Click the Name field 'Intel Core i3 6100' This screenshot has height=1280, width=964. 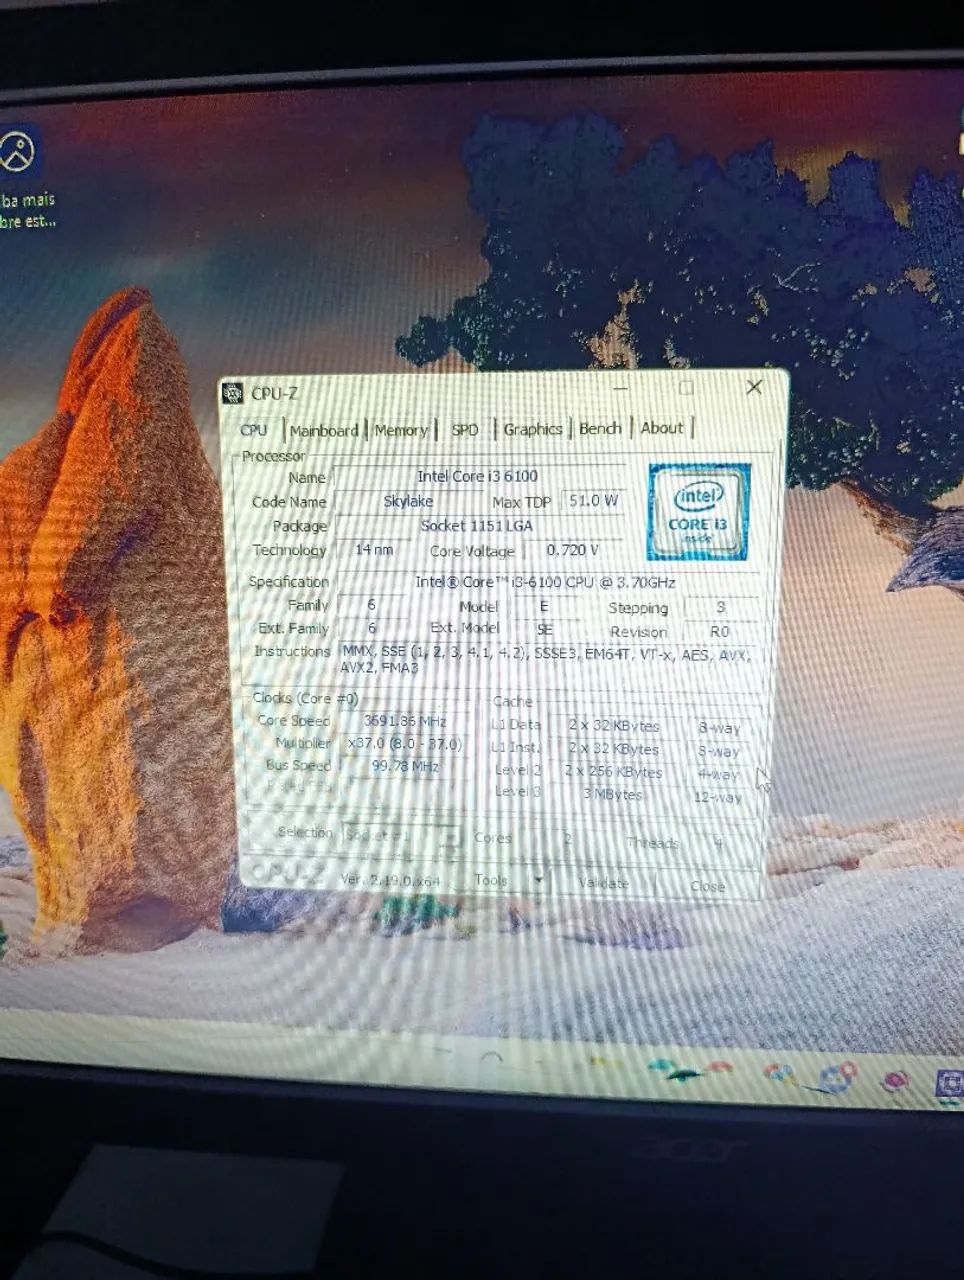478,477
